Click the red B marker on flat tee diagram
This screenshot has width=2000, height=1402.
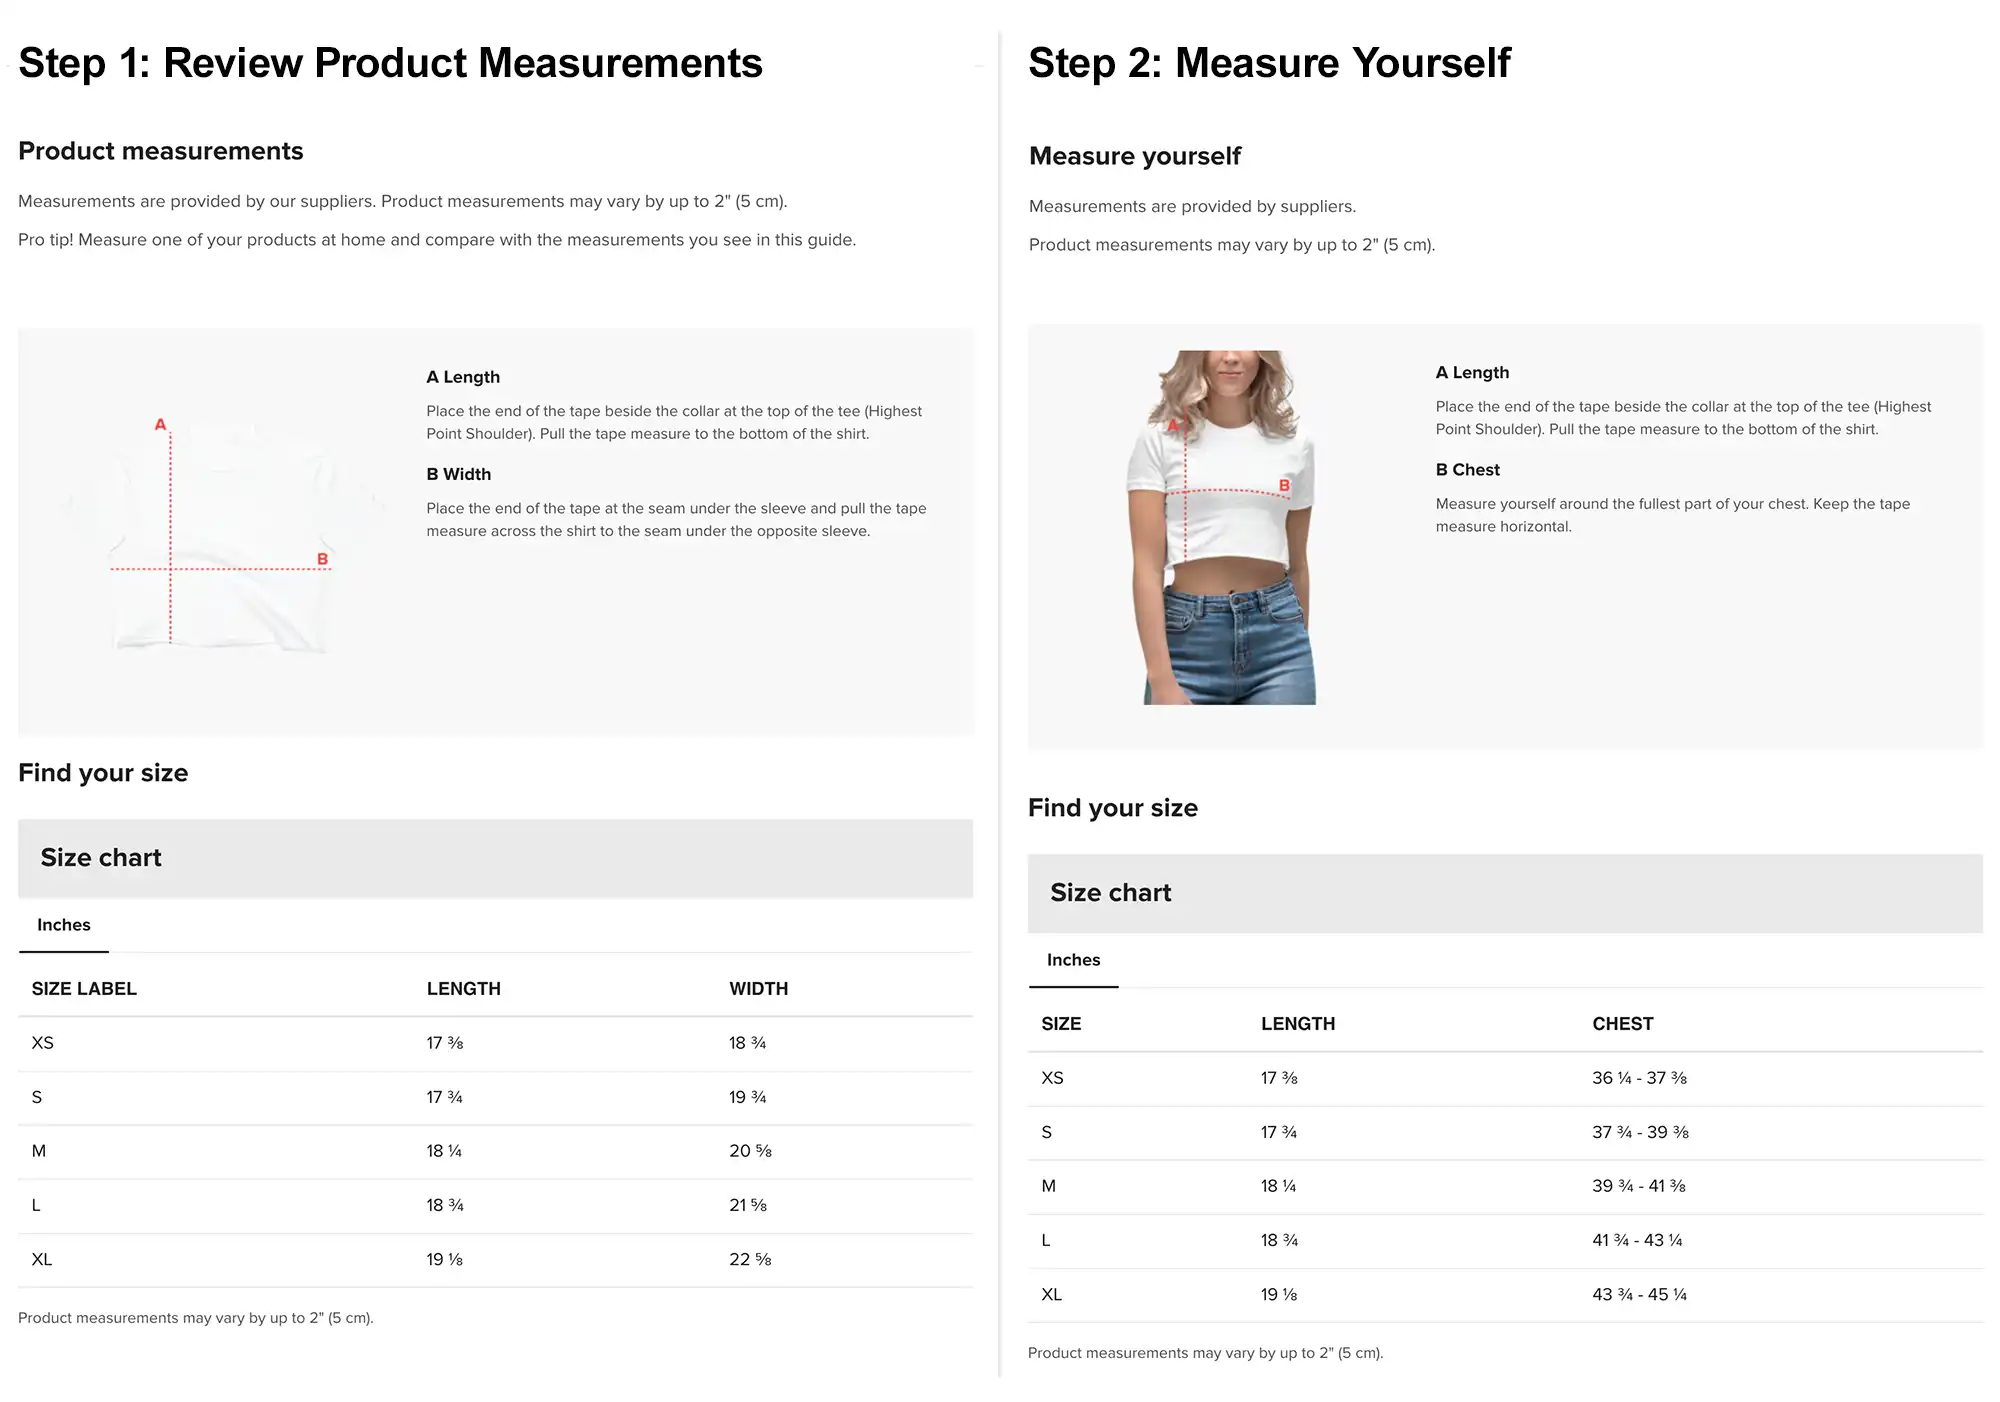click(x=322, y=559)
